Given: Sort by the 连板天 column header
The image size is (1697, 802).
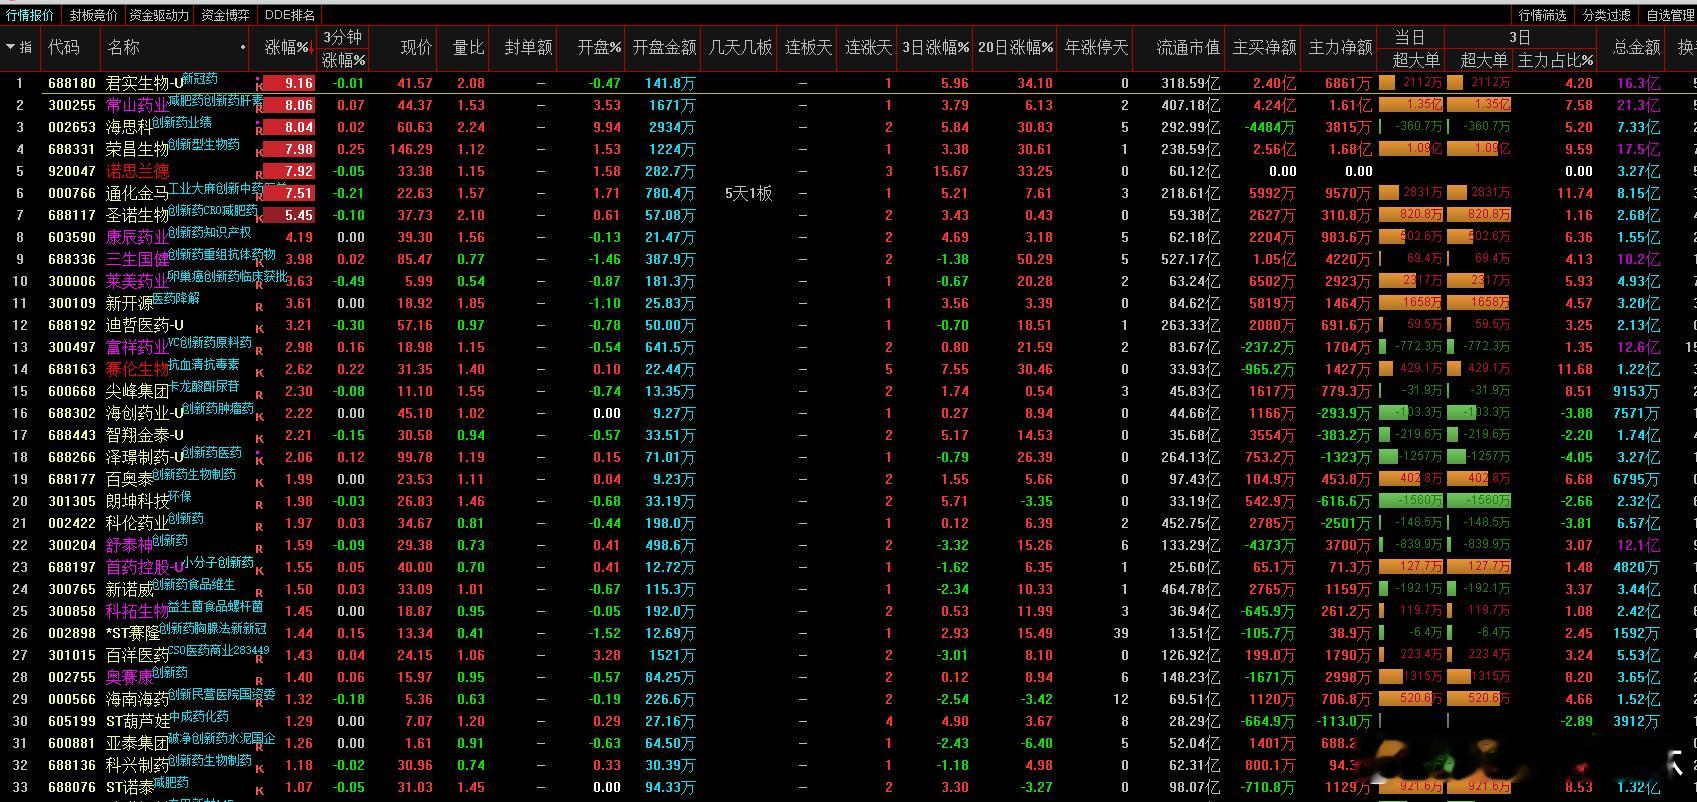Looking at the screenshot, I should click(808, 47).
